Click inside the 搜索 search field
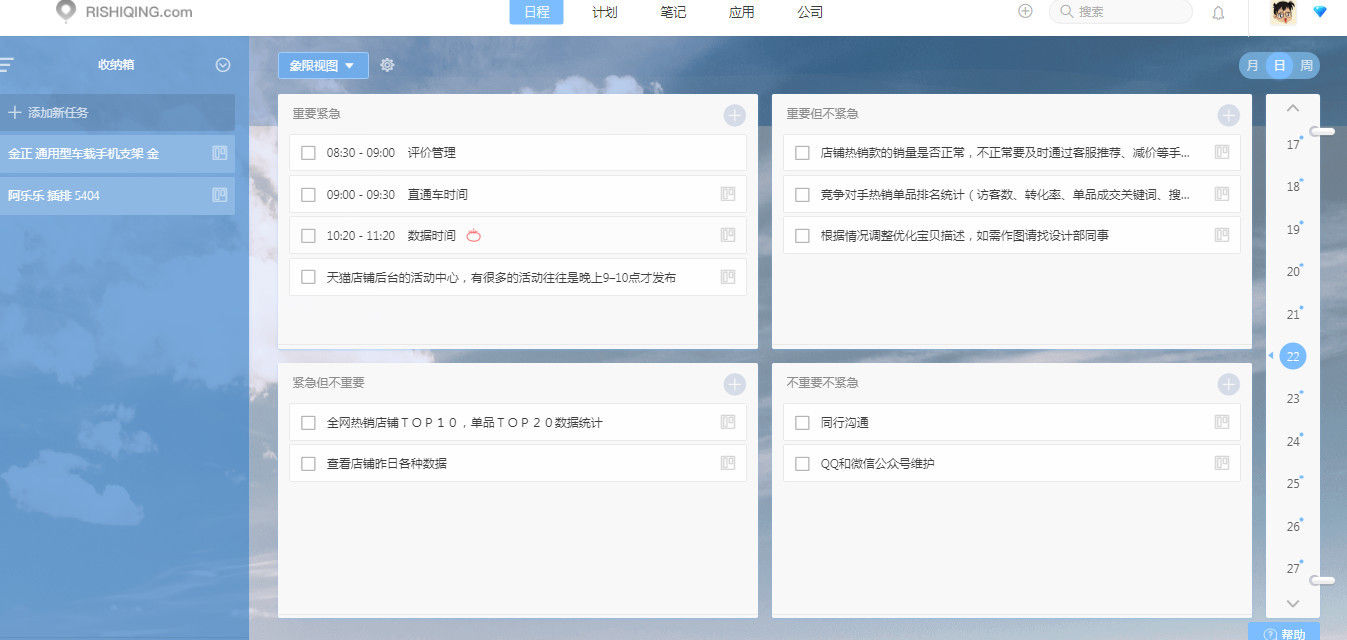 [1120, 11]
